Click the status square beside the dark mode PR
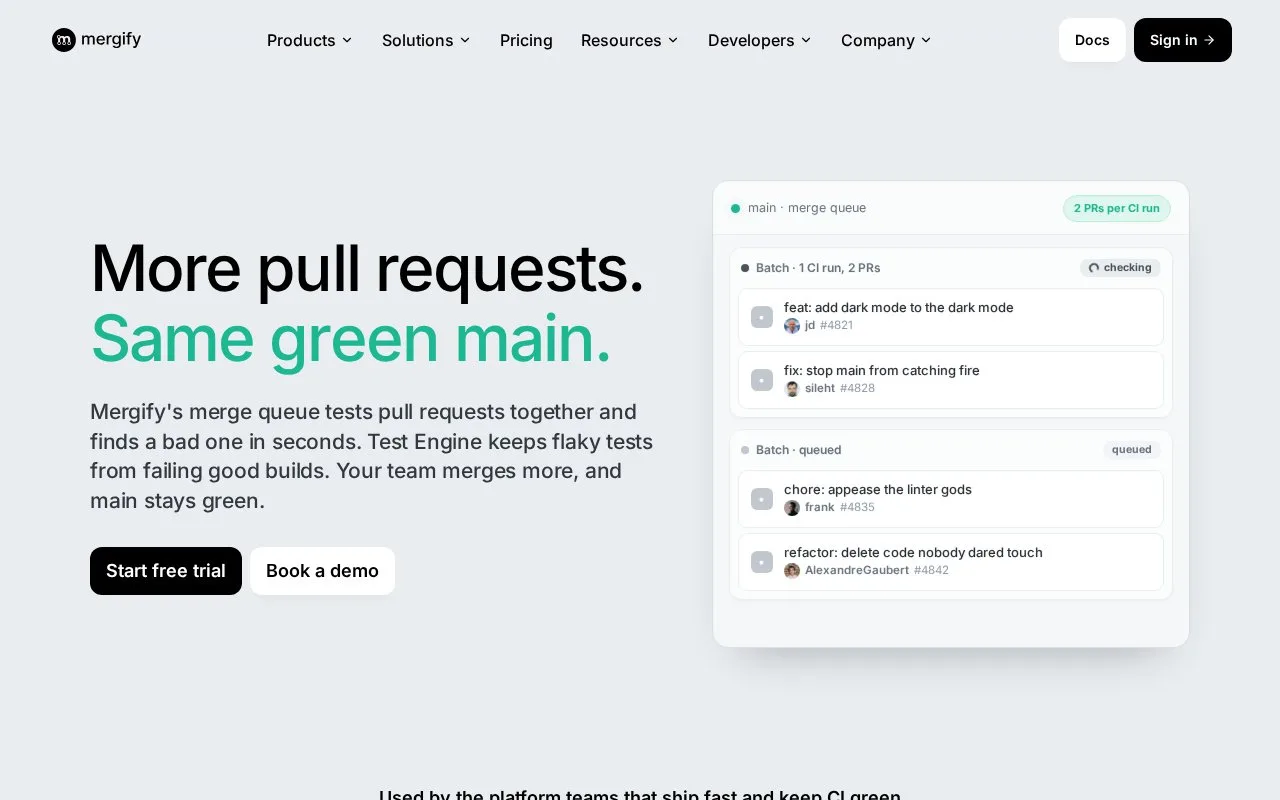 tap(762, 317)
